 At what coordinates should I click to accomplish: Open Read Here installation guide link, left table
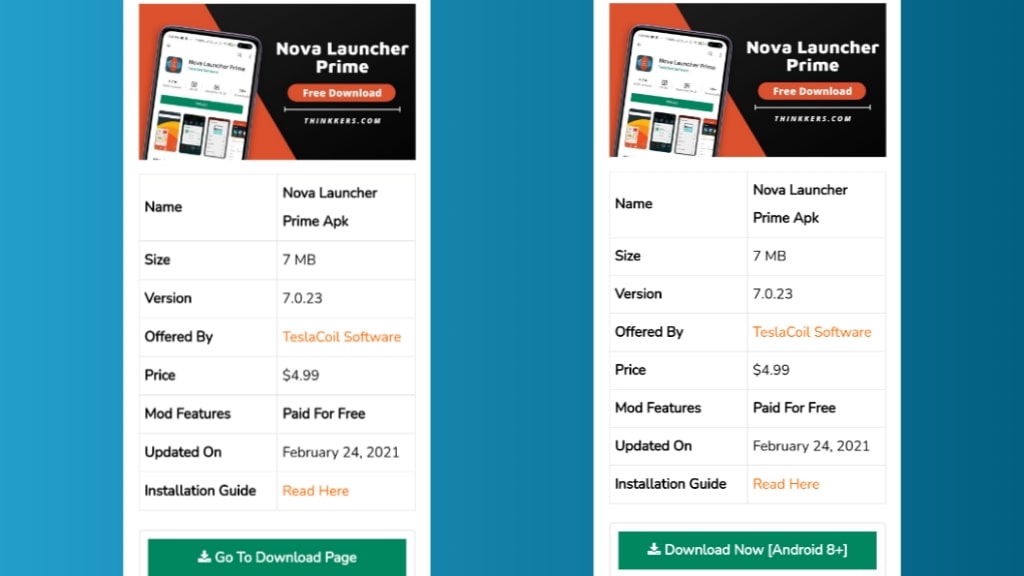(x=315, y=490)
